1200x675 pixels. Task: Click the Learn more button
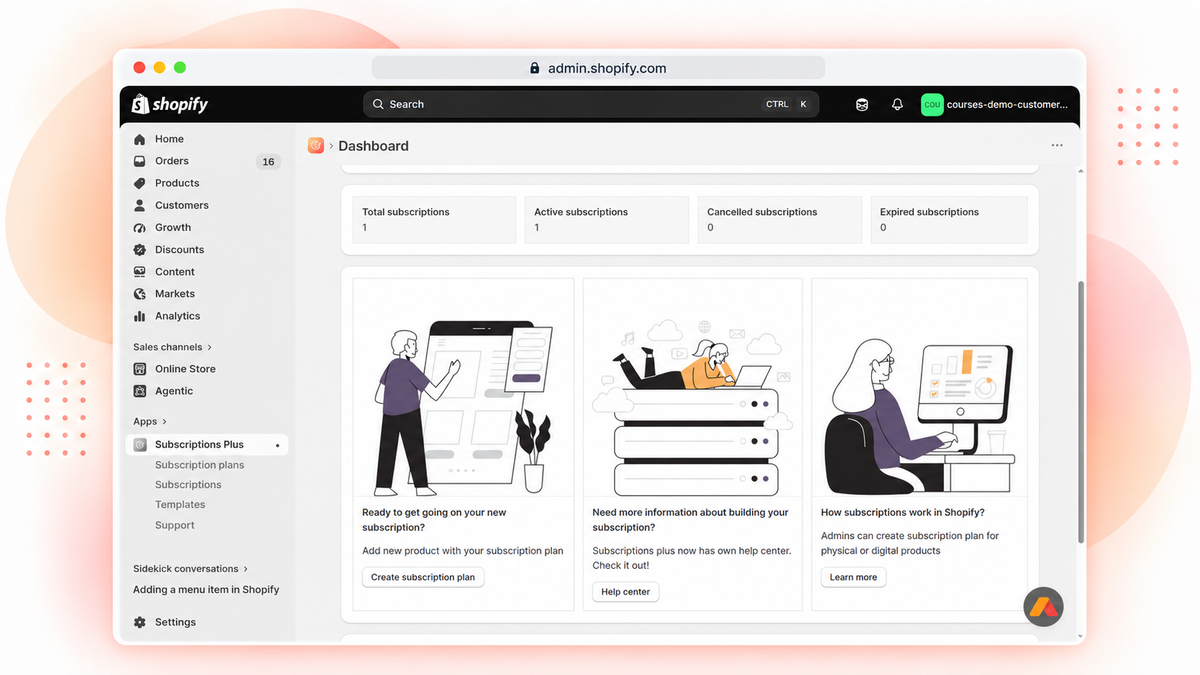(x=853, y=577)
